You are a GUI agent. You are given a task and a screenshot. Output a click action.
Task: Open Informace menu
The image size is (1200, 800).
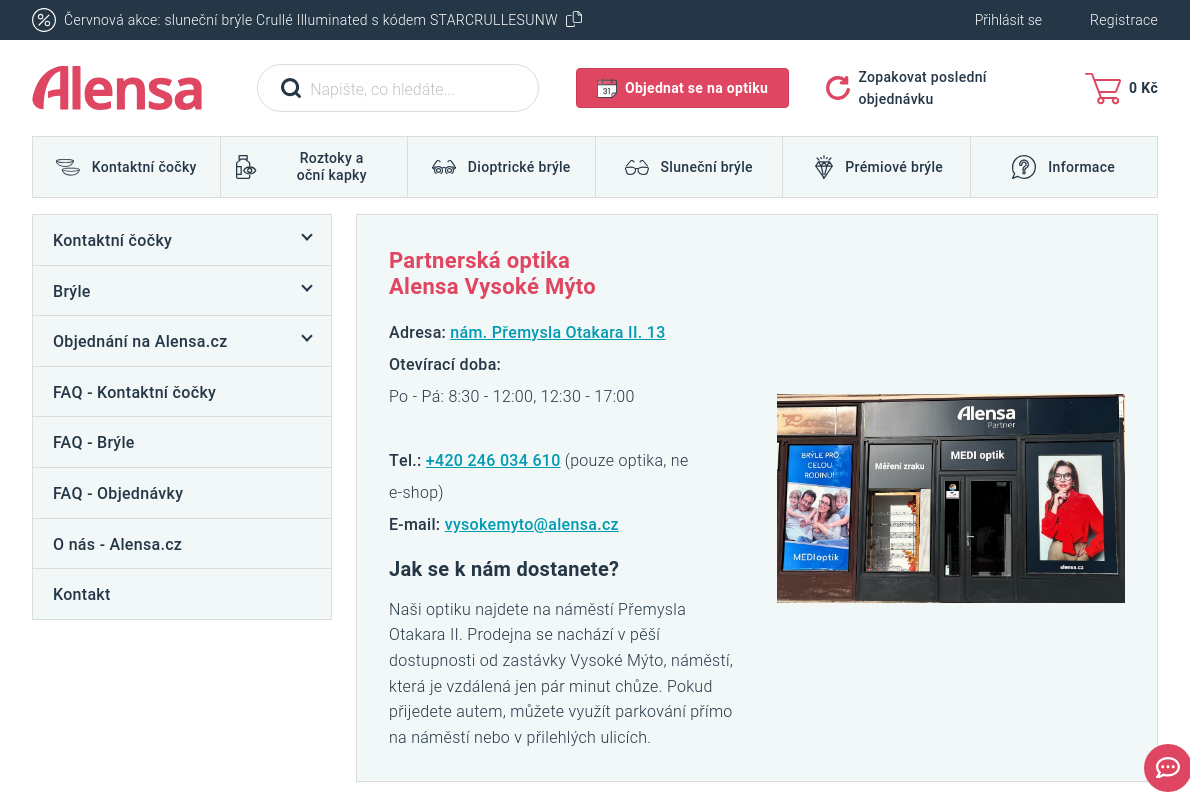point(1064,167)
